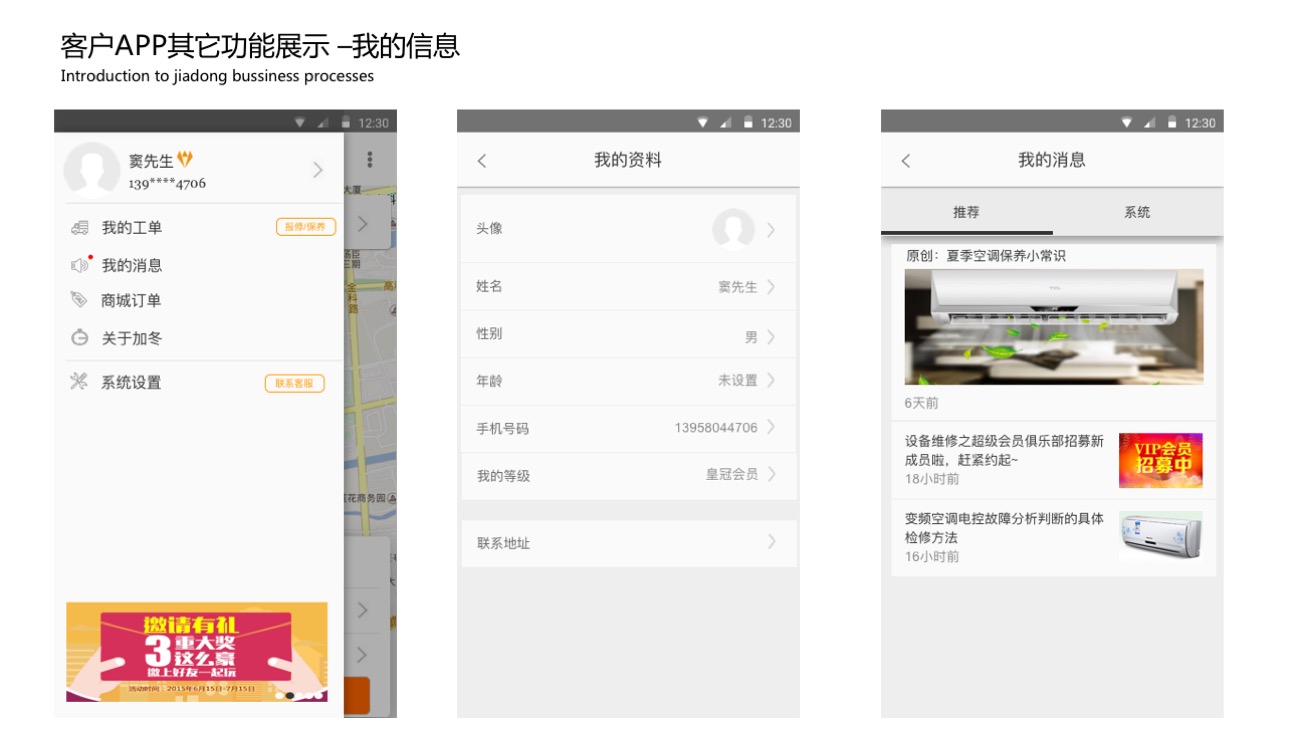1300x731 pixels.
Task: Open the 性别 row chevron
Action: coord(771,337)
